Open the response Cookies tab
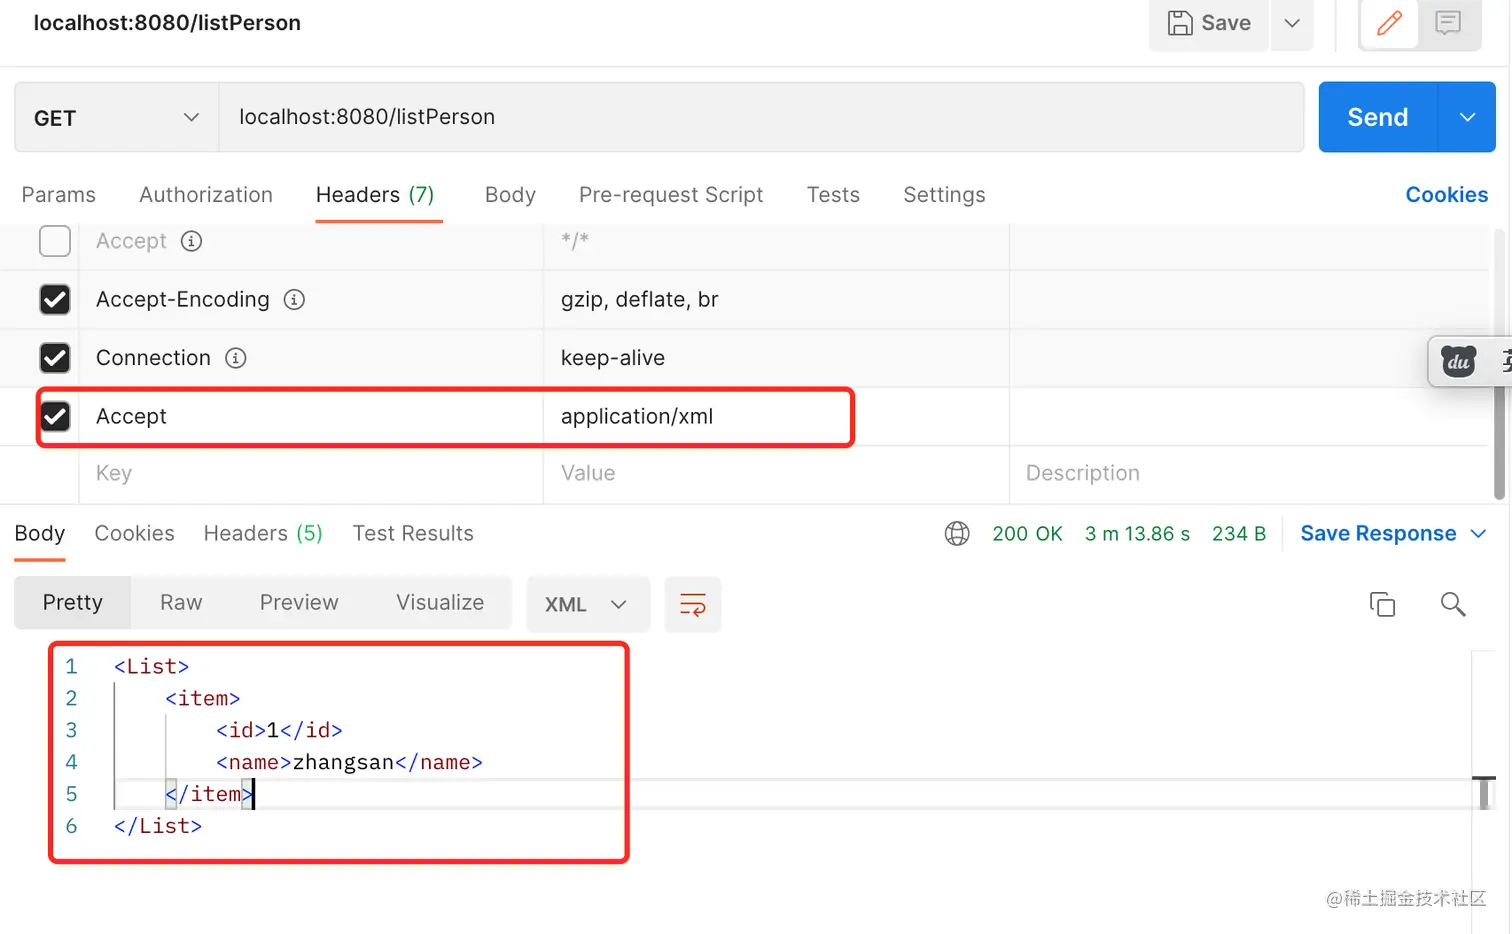The image size is (1512, 934). click(x=135, y=534)
